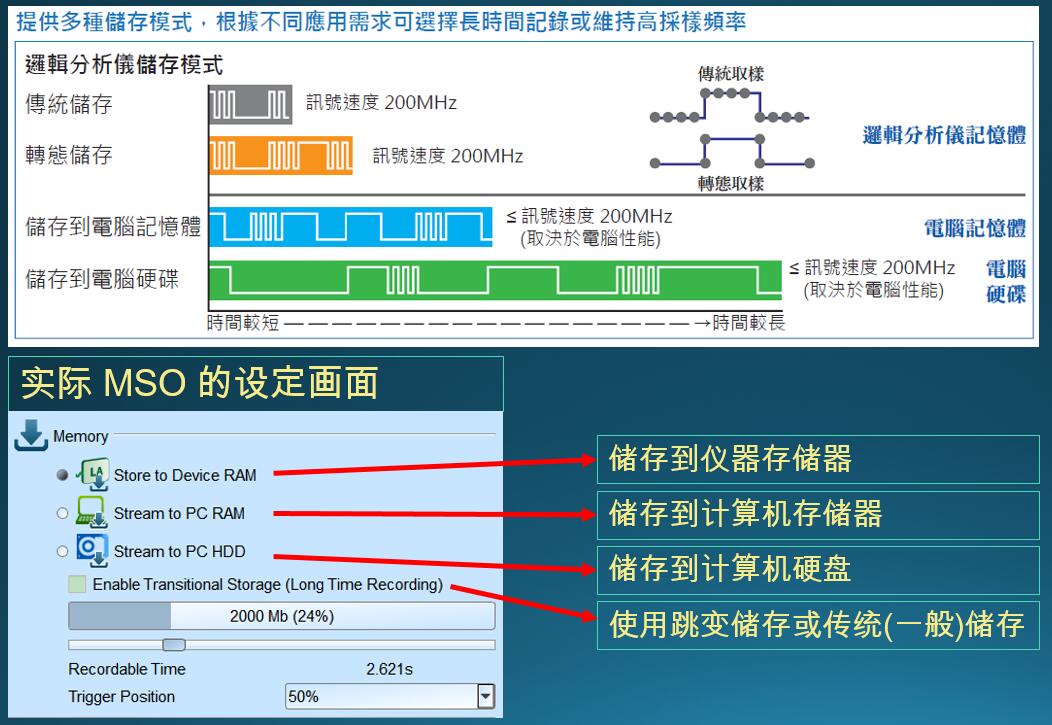1052x725 pixels.
Task: Click the 储存到仪器存储器 annotation box
Action: tap(818, 459)
